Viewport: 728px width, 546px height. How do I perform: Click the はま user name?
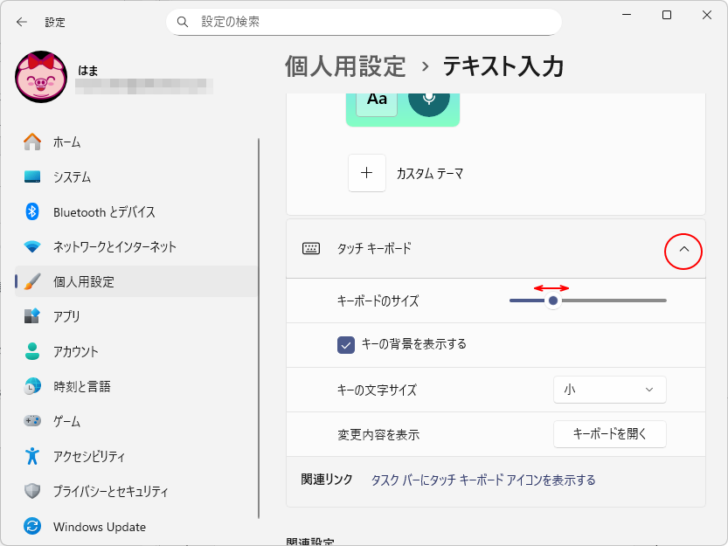point(88,71)
